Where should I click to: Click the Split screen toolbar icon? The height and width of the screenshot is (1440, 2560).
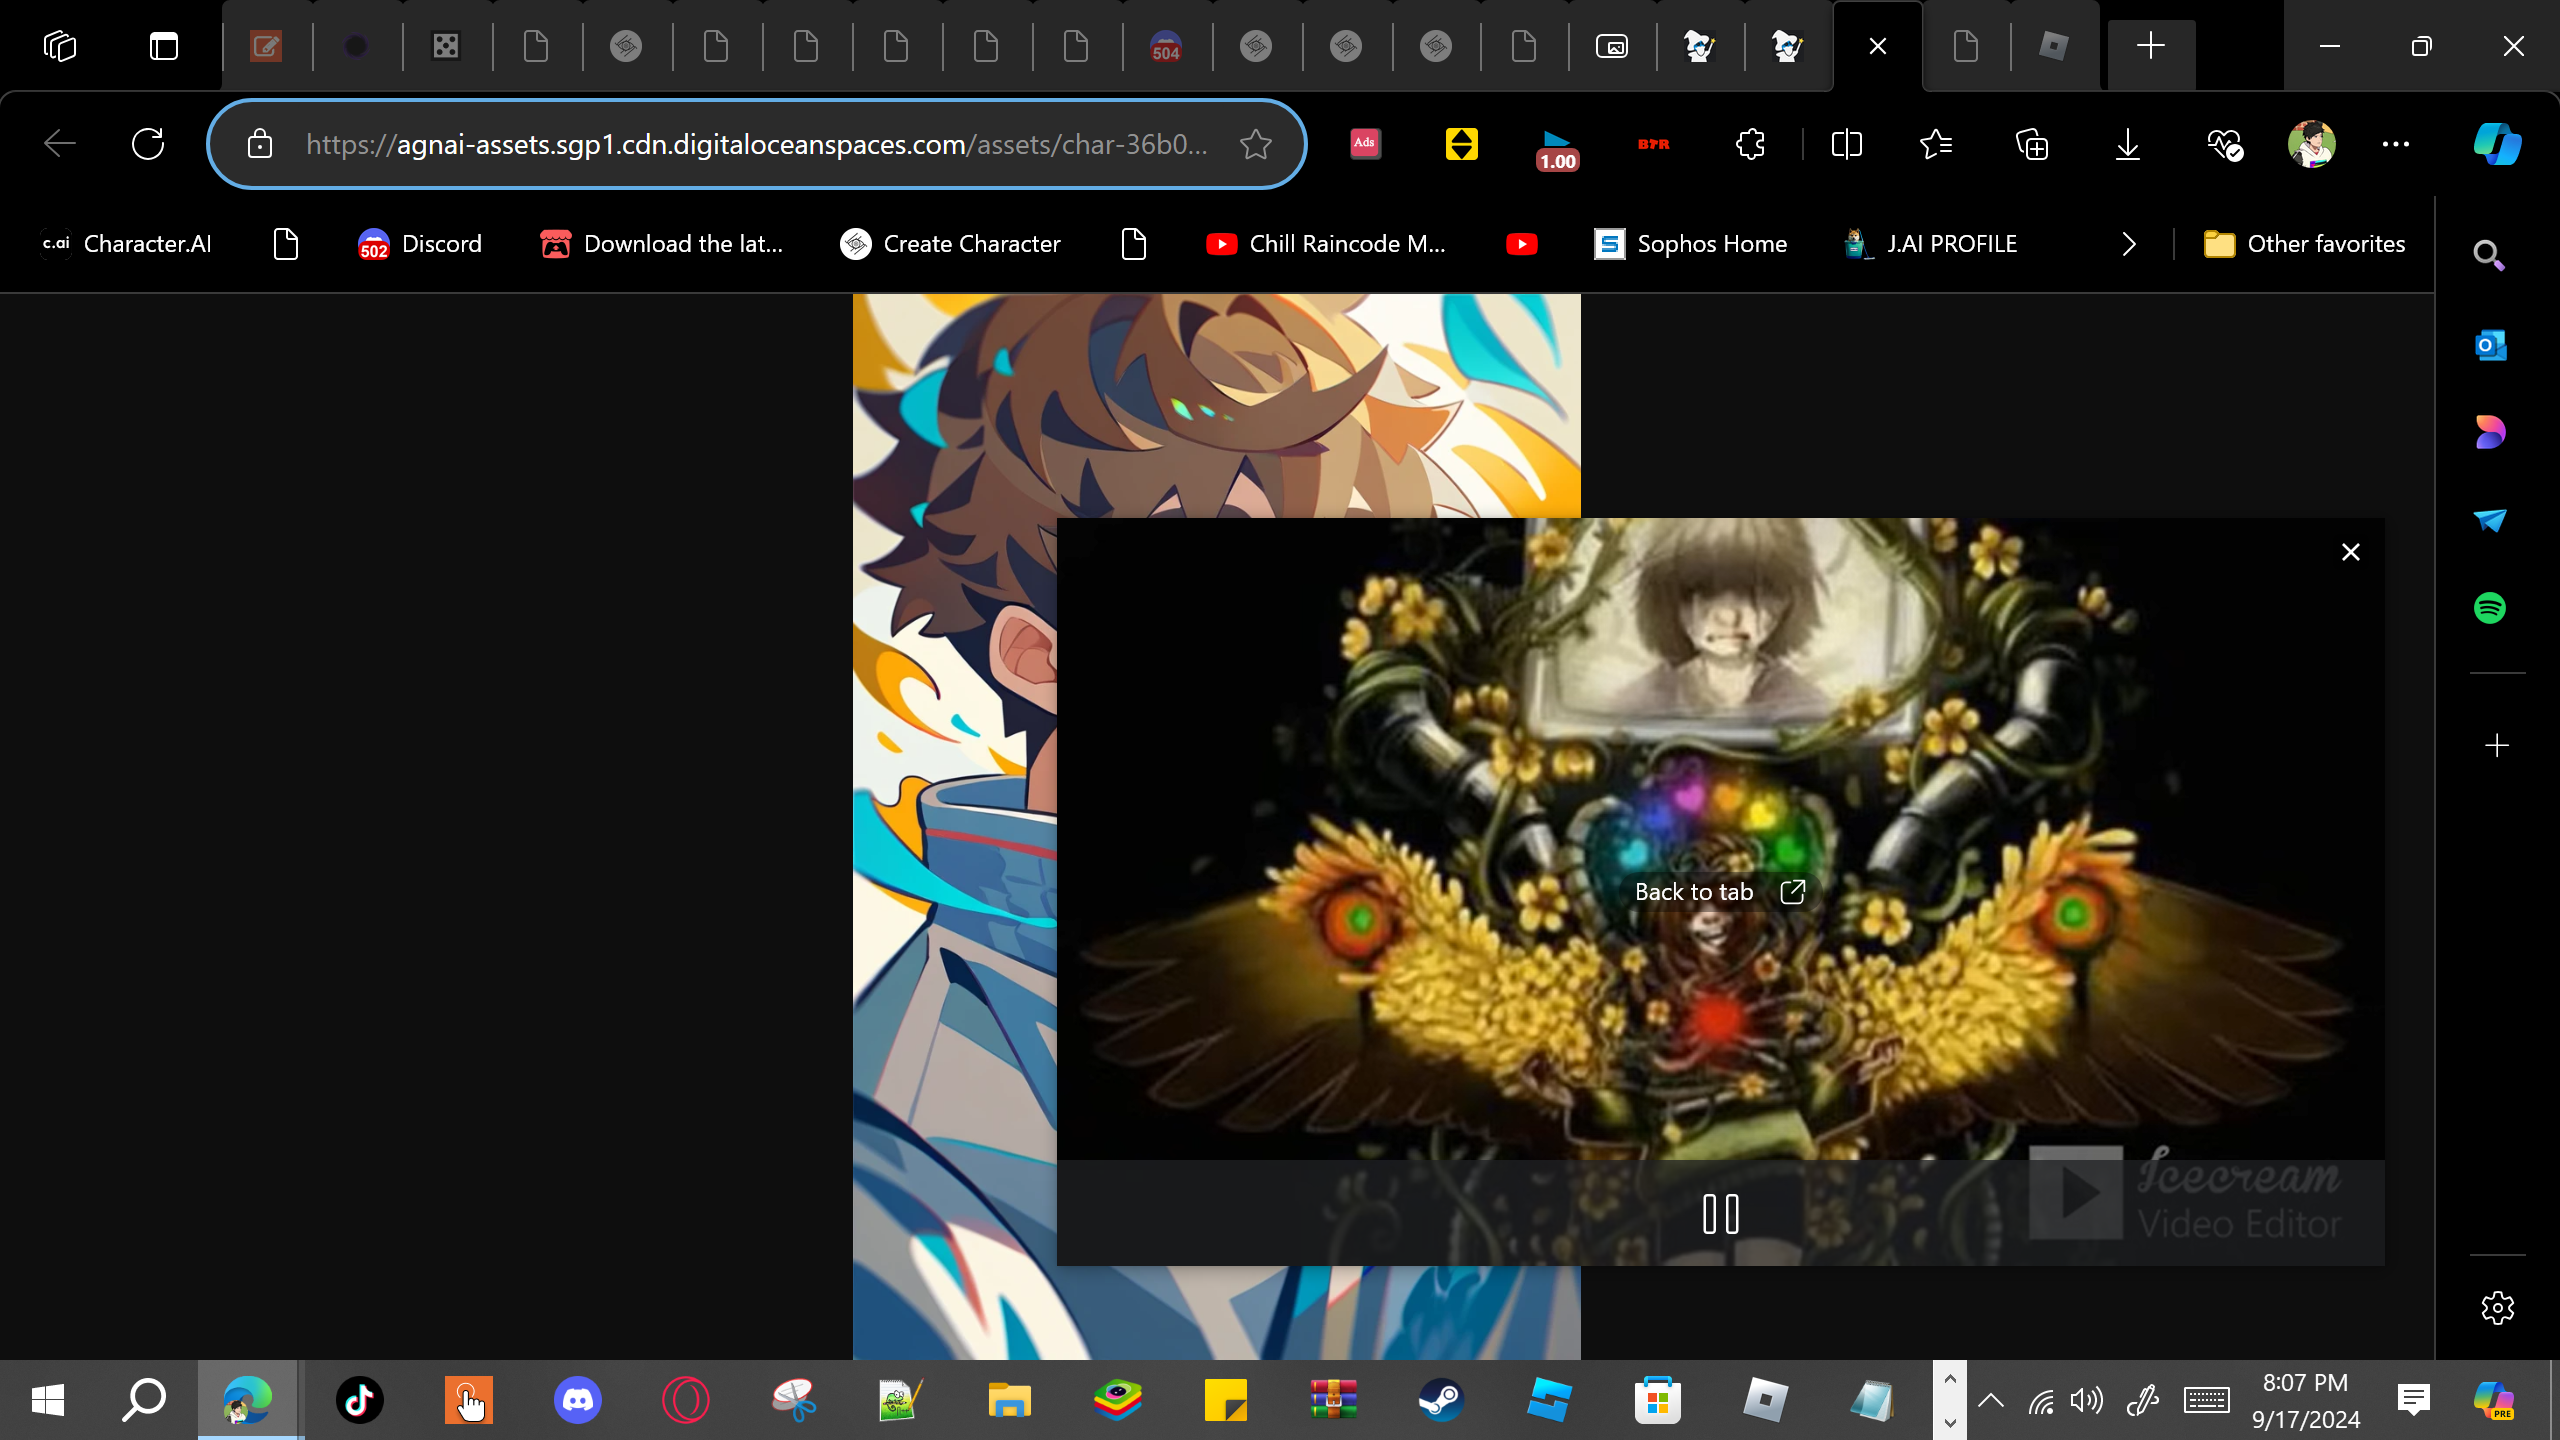1846,144
